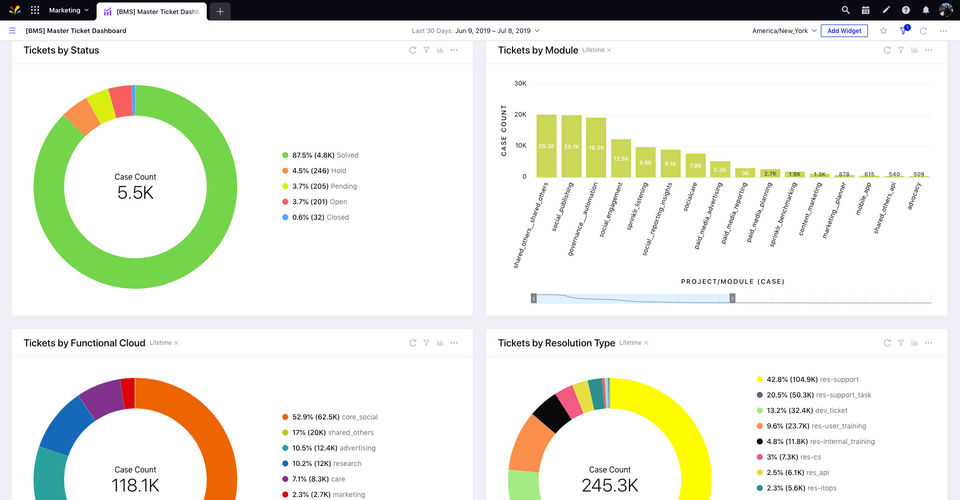Refresh Tickets by Module widget
This screenshot has height=500, width=960.
coord(887,50)
